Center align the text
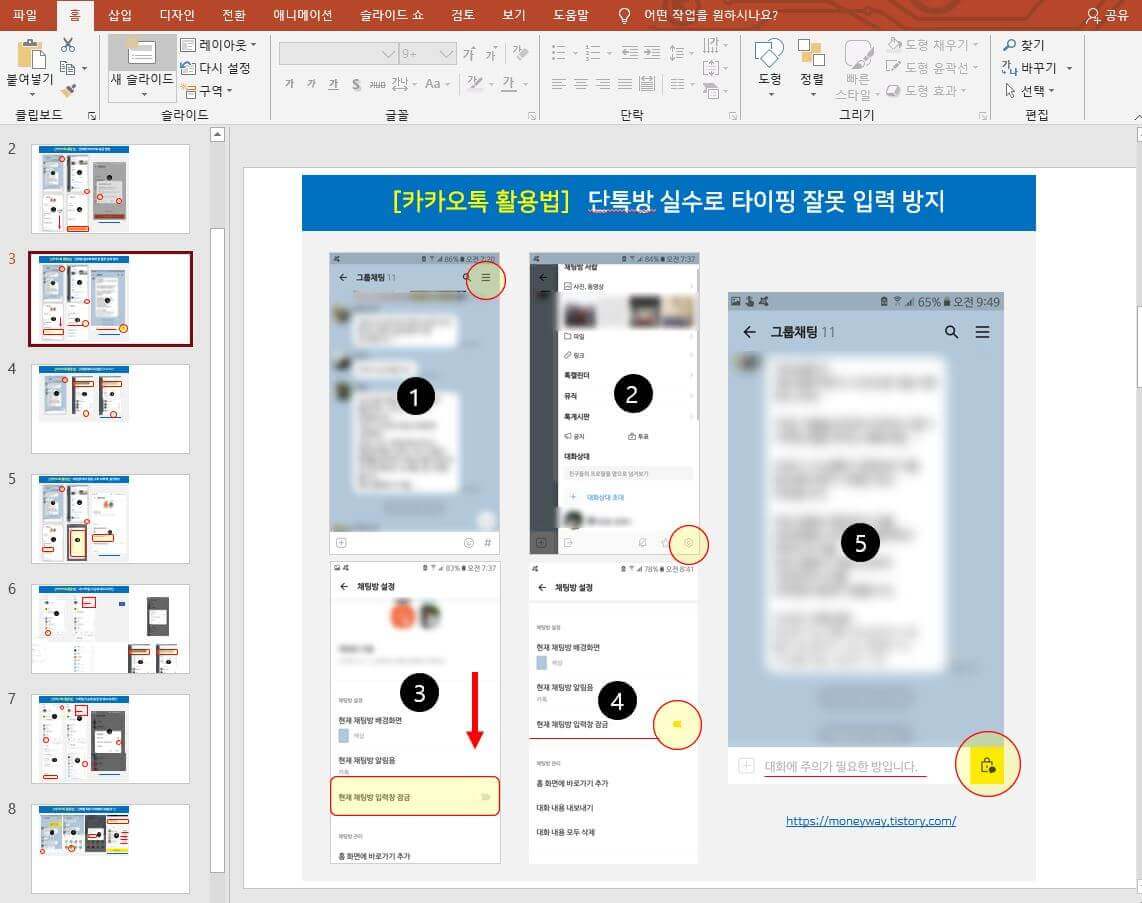Image resolution: width=1142 pixels, height=903 pixels. [x=580, y=84]
